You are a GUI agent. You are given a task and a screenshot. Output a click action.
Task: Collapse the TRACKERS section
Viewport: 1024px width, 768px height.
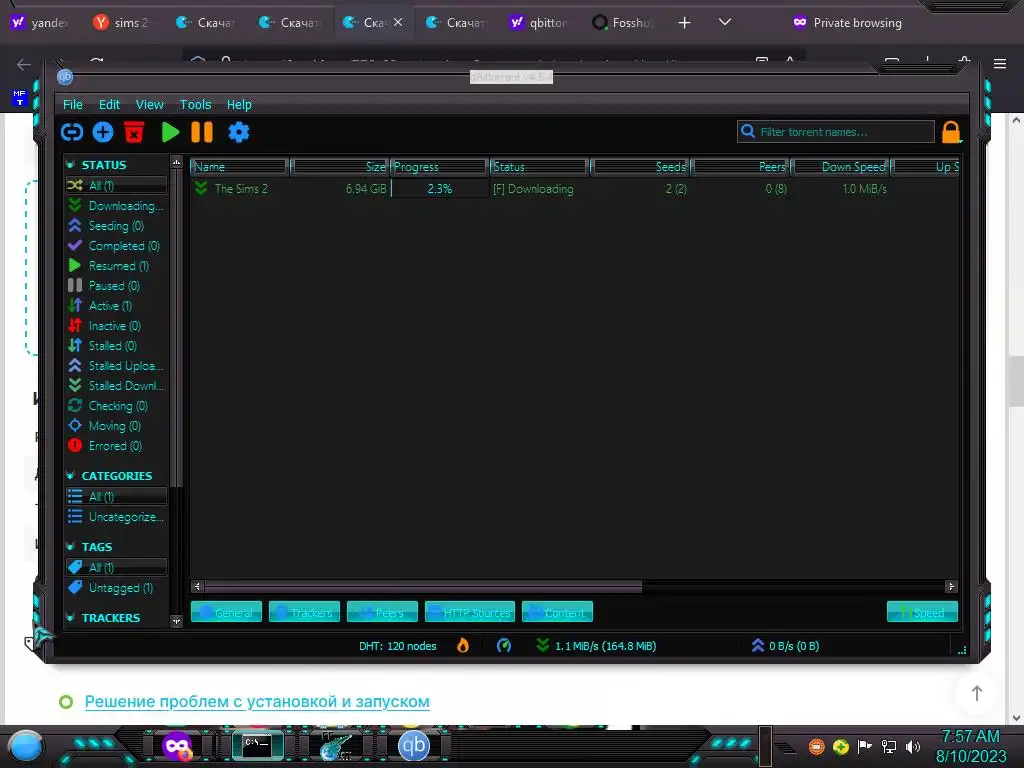click(71, 617)
